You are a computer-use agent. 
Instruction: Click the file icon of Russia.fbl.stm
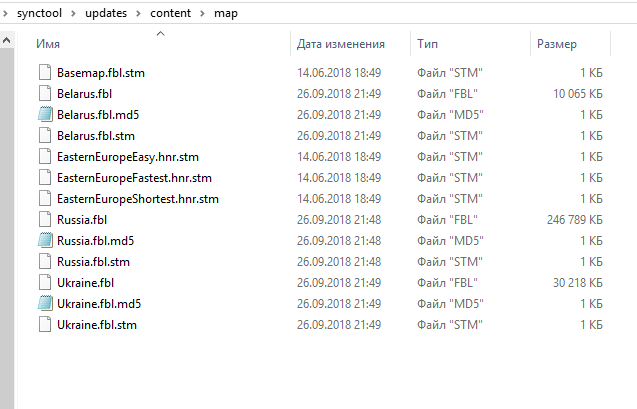(x=45, y=262)
